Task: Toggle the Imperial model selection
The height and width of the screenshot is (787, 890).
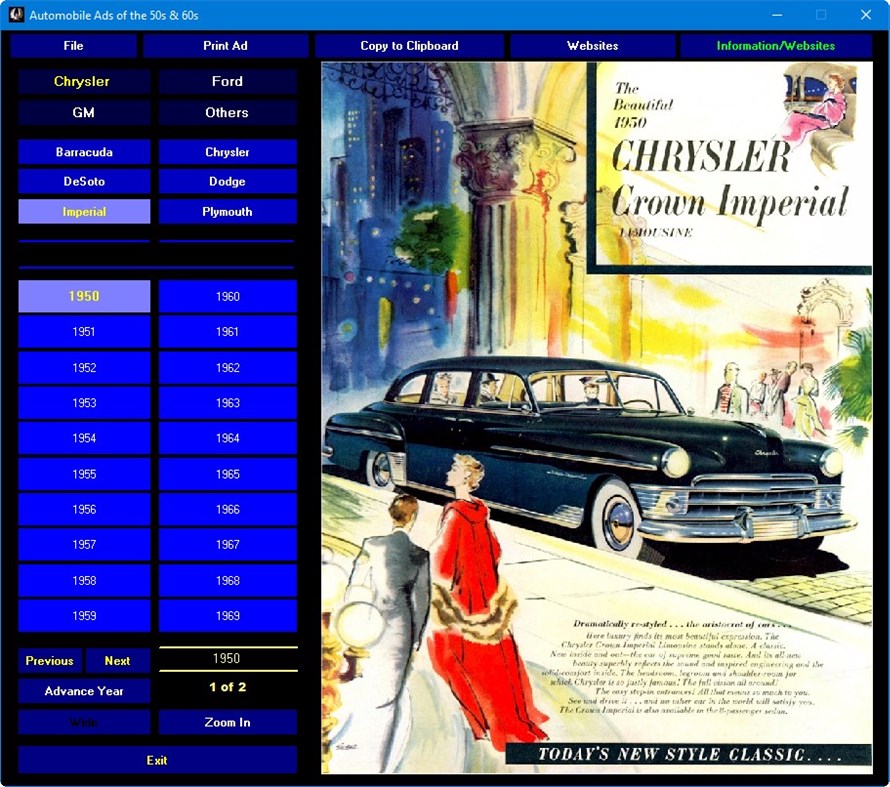Action: (84, 211)
